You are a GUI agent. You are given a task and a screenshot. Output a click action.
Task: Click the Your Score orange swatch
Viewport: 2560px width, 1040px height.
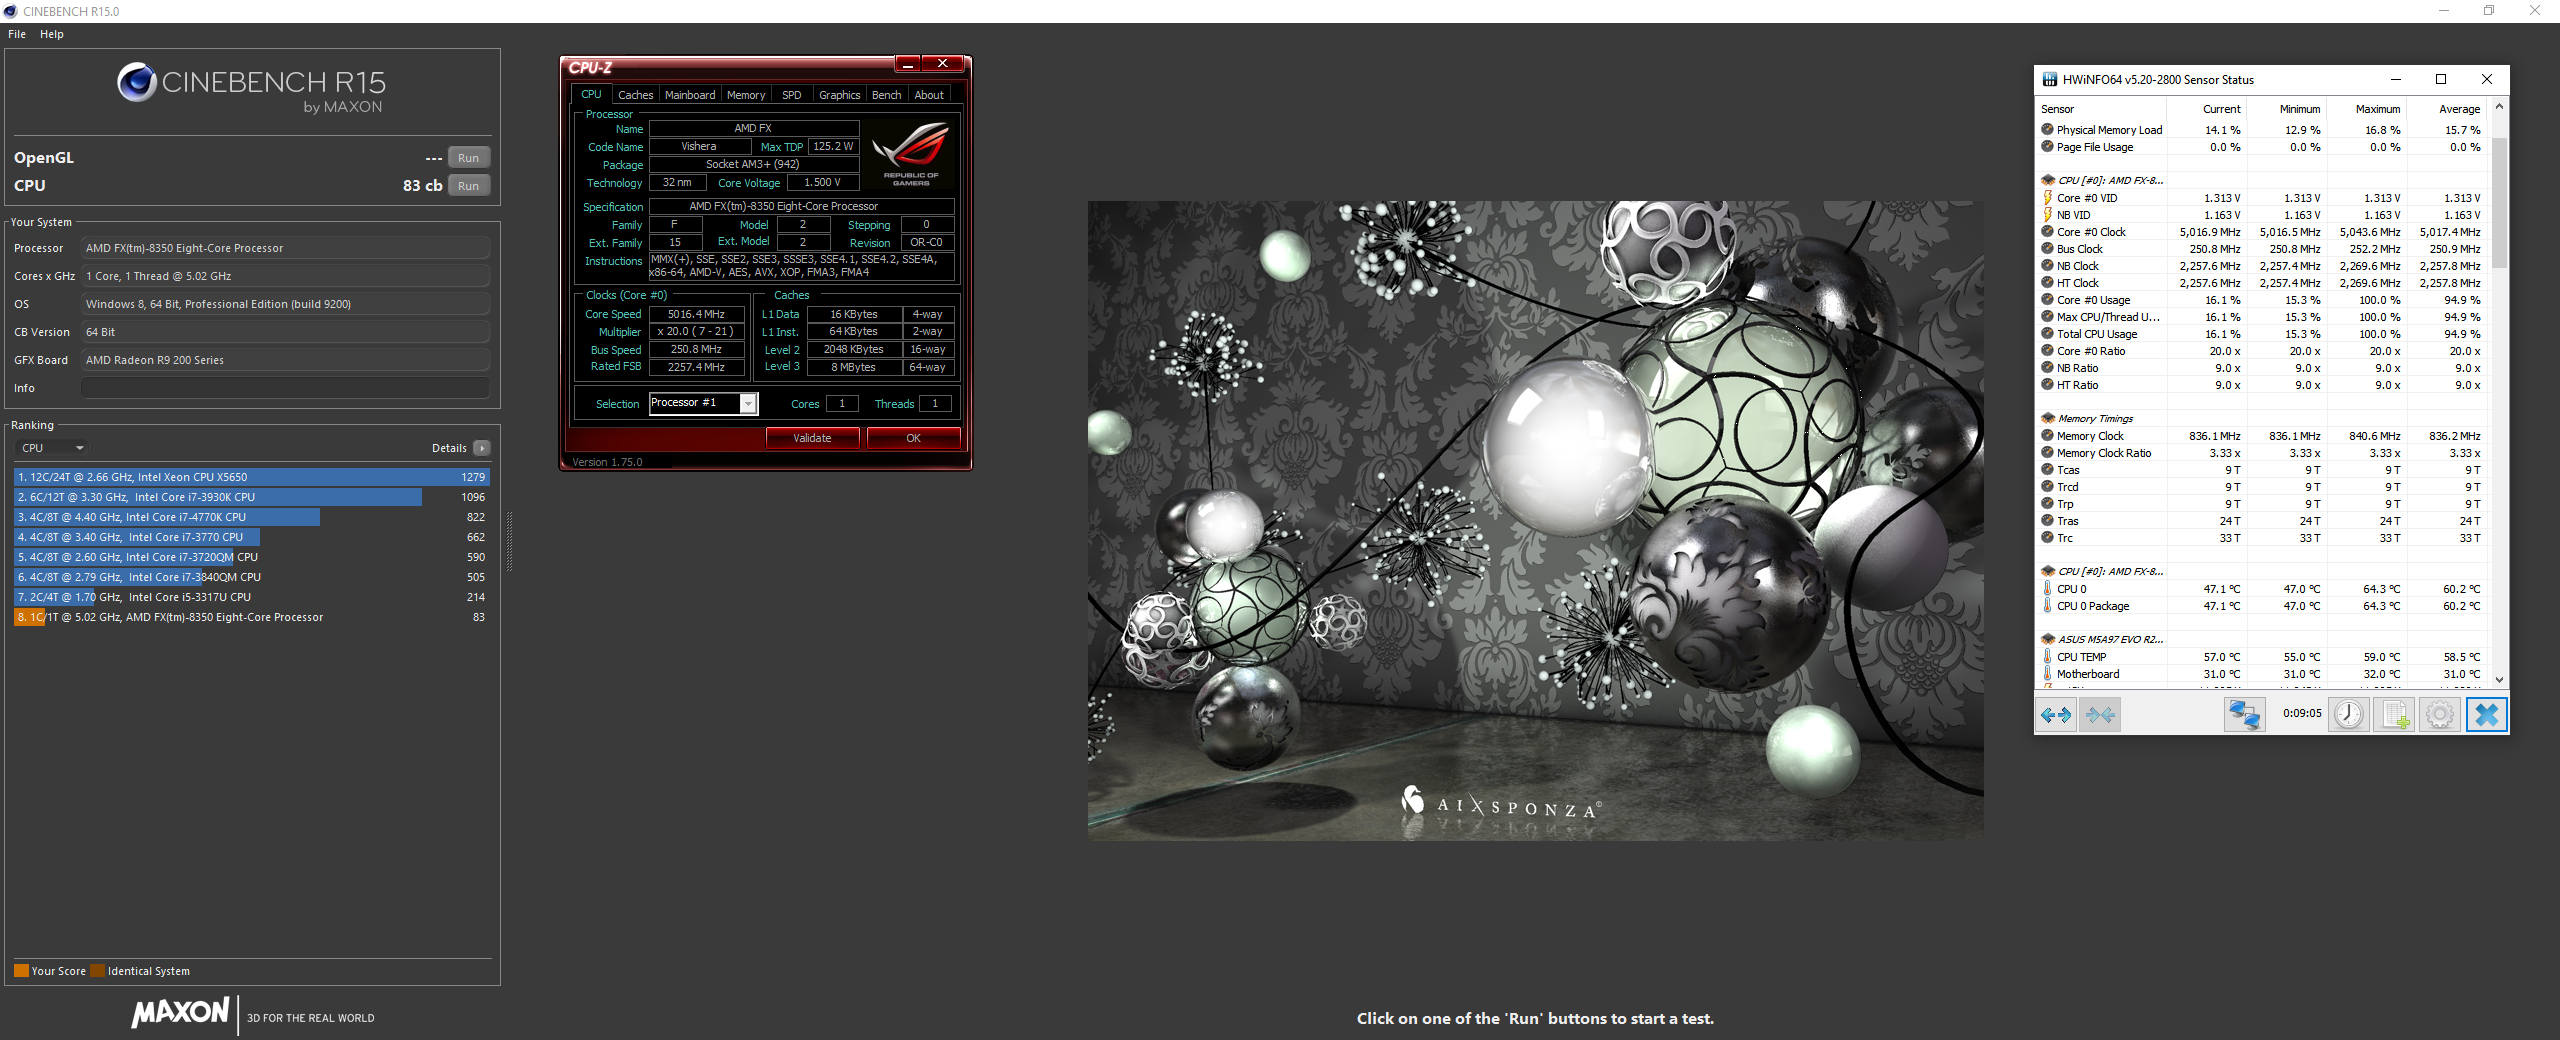click(21, 971)
